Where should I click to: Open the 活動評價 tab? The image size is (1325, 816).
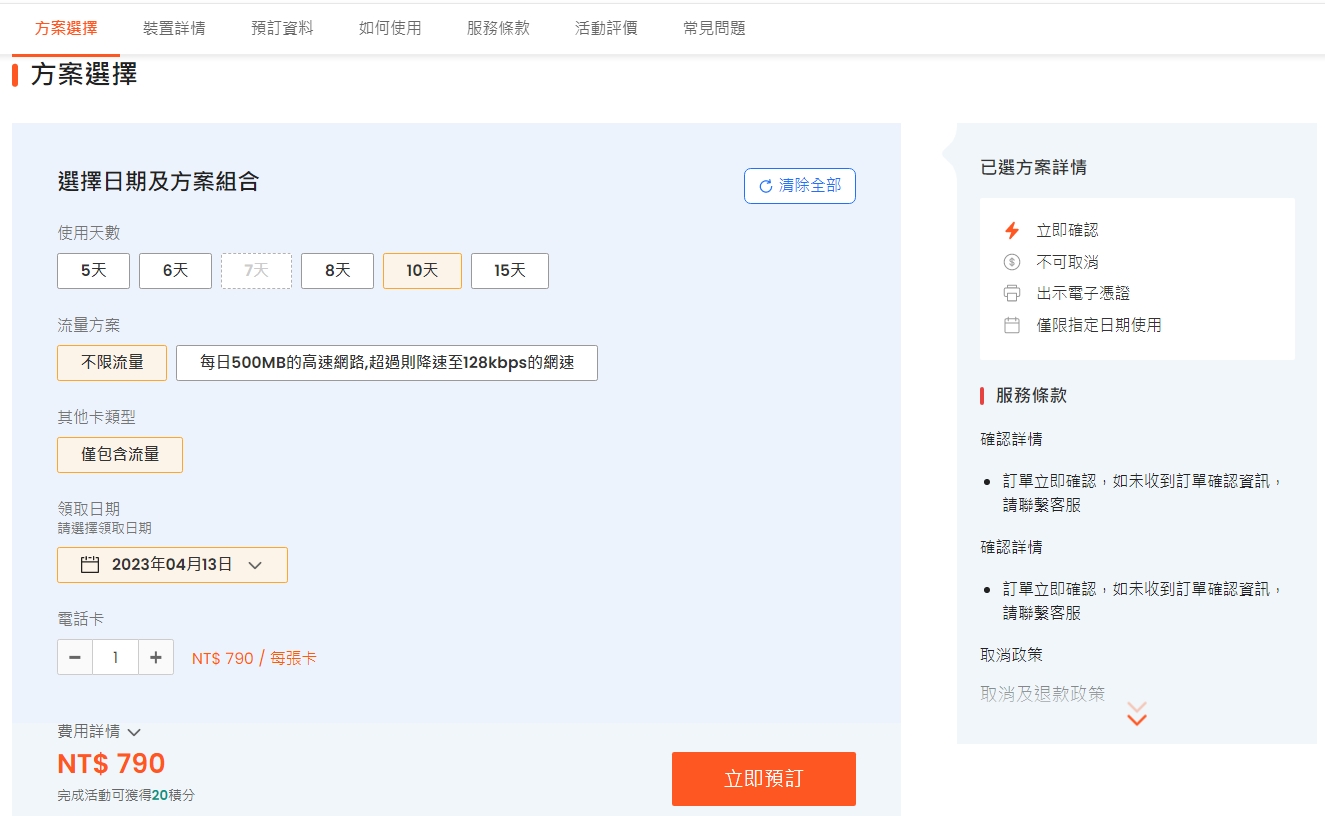(606, 28)
